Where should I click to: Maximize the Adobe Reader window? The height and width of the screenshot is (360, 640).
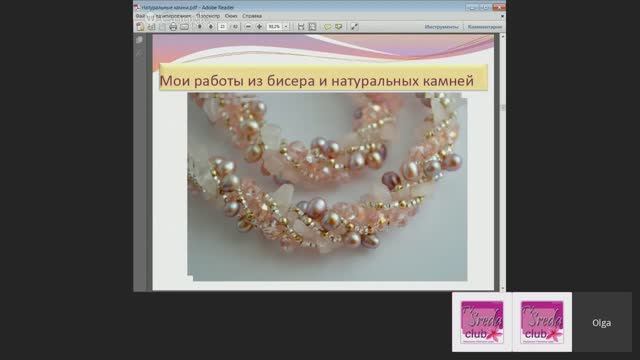click(x=485, y=7)
